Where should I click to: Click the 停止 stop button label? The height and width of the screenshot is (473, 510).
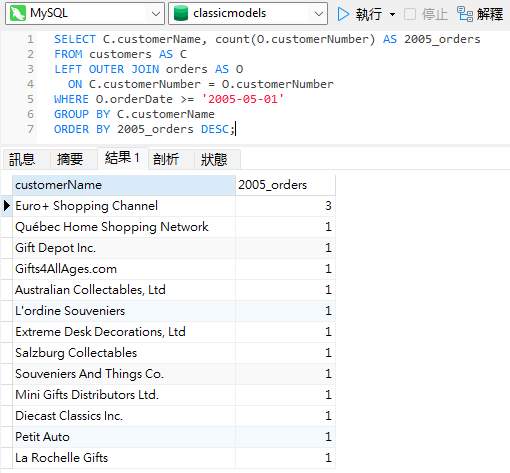(435, 14)
